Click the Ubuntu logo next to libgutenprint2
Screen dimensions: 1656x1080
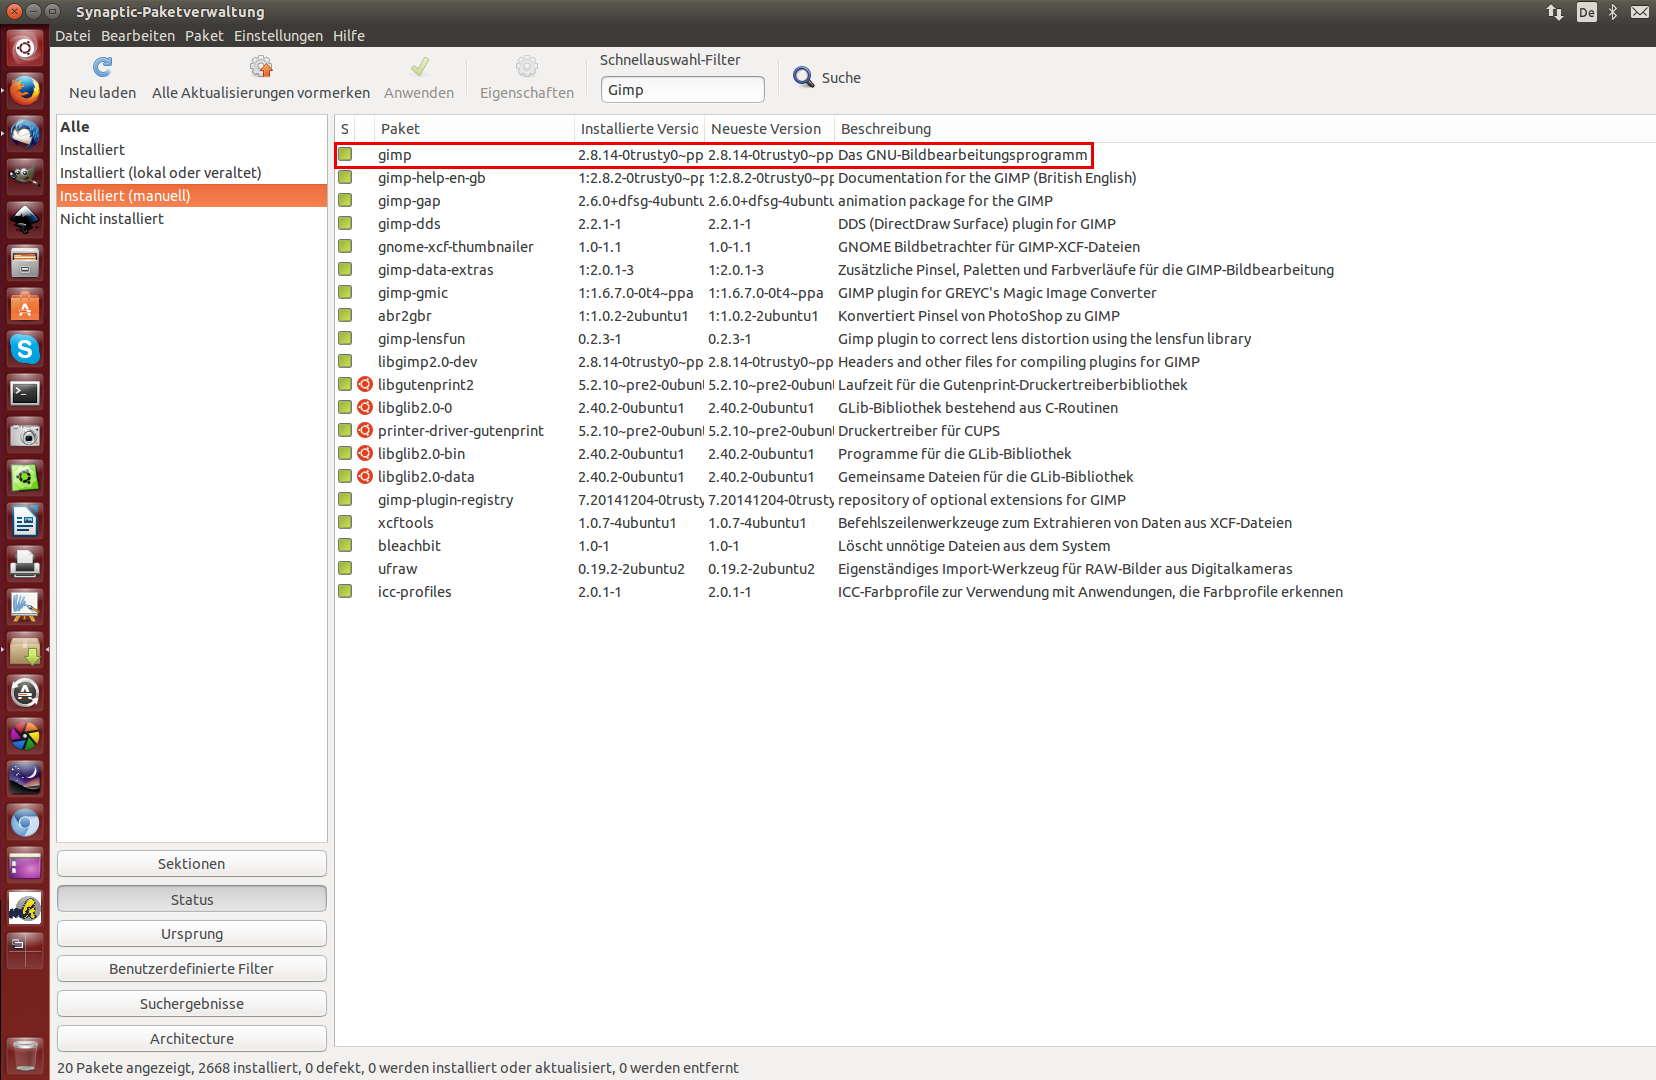click(x=365, y=385)
